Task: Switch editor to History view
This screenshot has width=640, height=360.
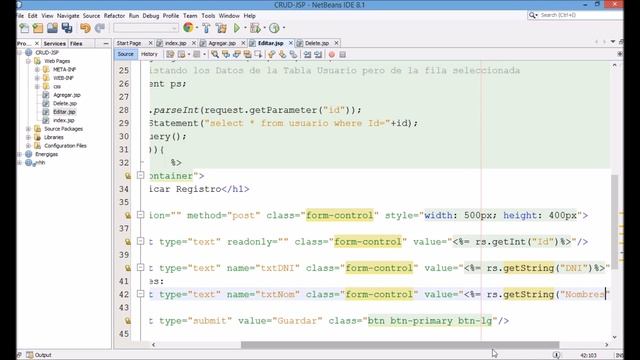Action: (x=149, y=54)
